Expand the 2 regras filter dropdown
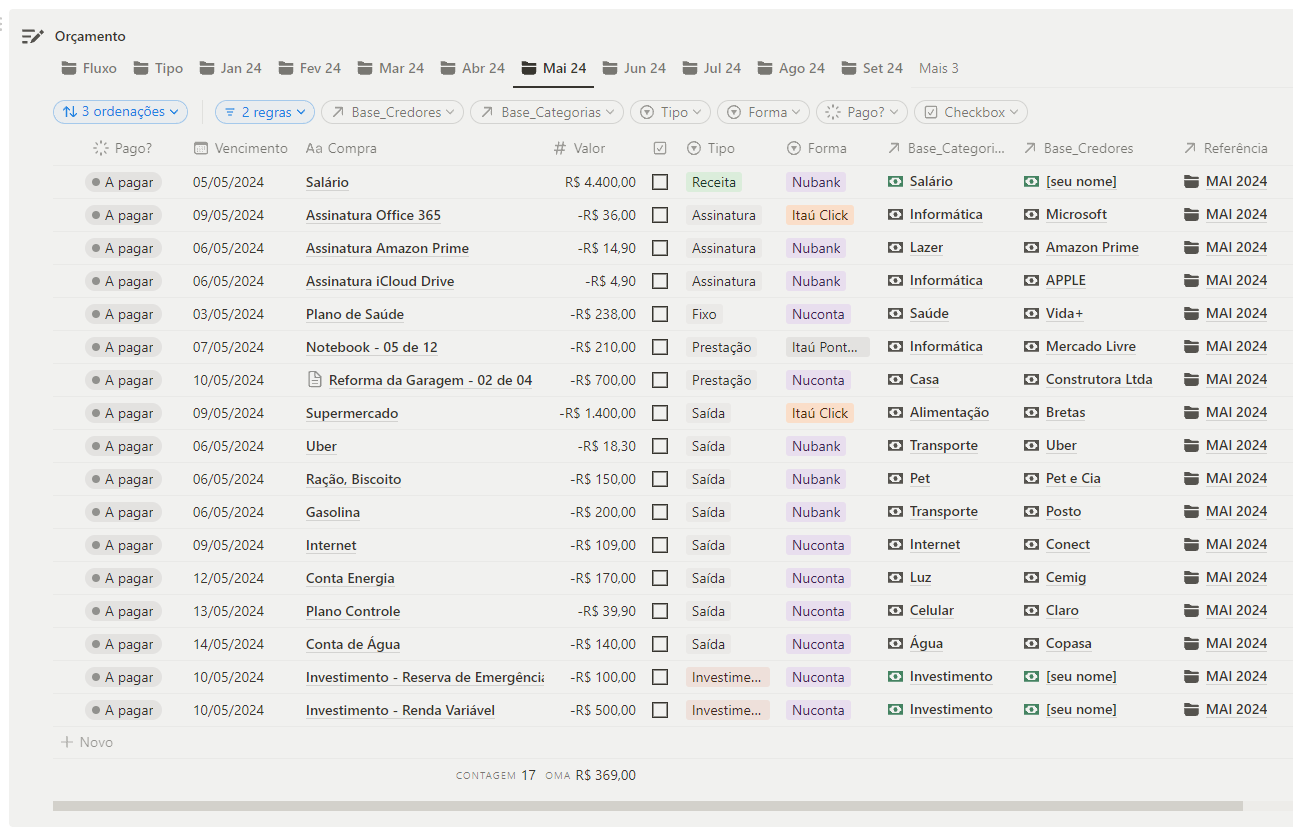Screen dimensions: 1293x835 click(265, 112)
